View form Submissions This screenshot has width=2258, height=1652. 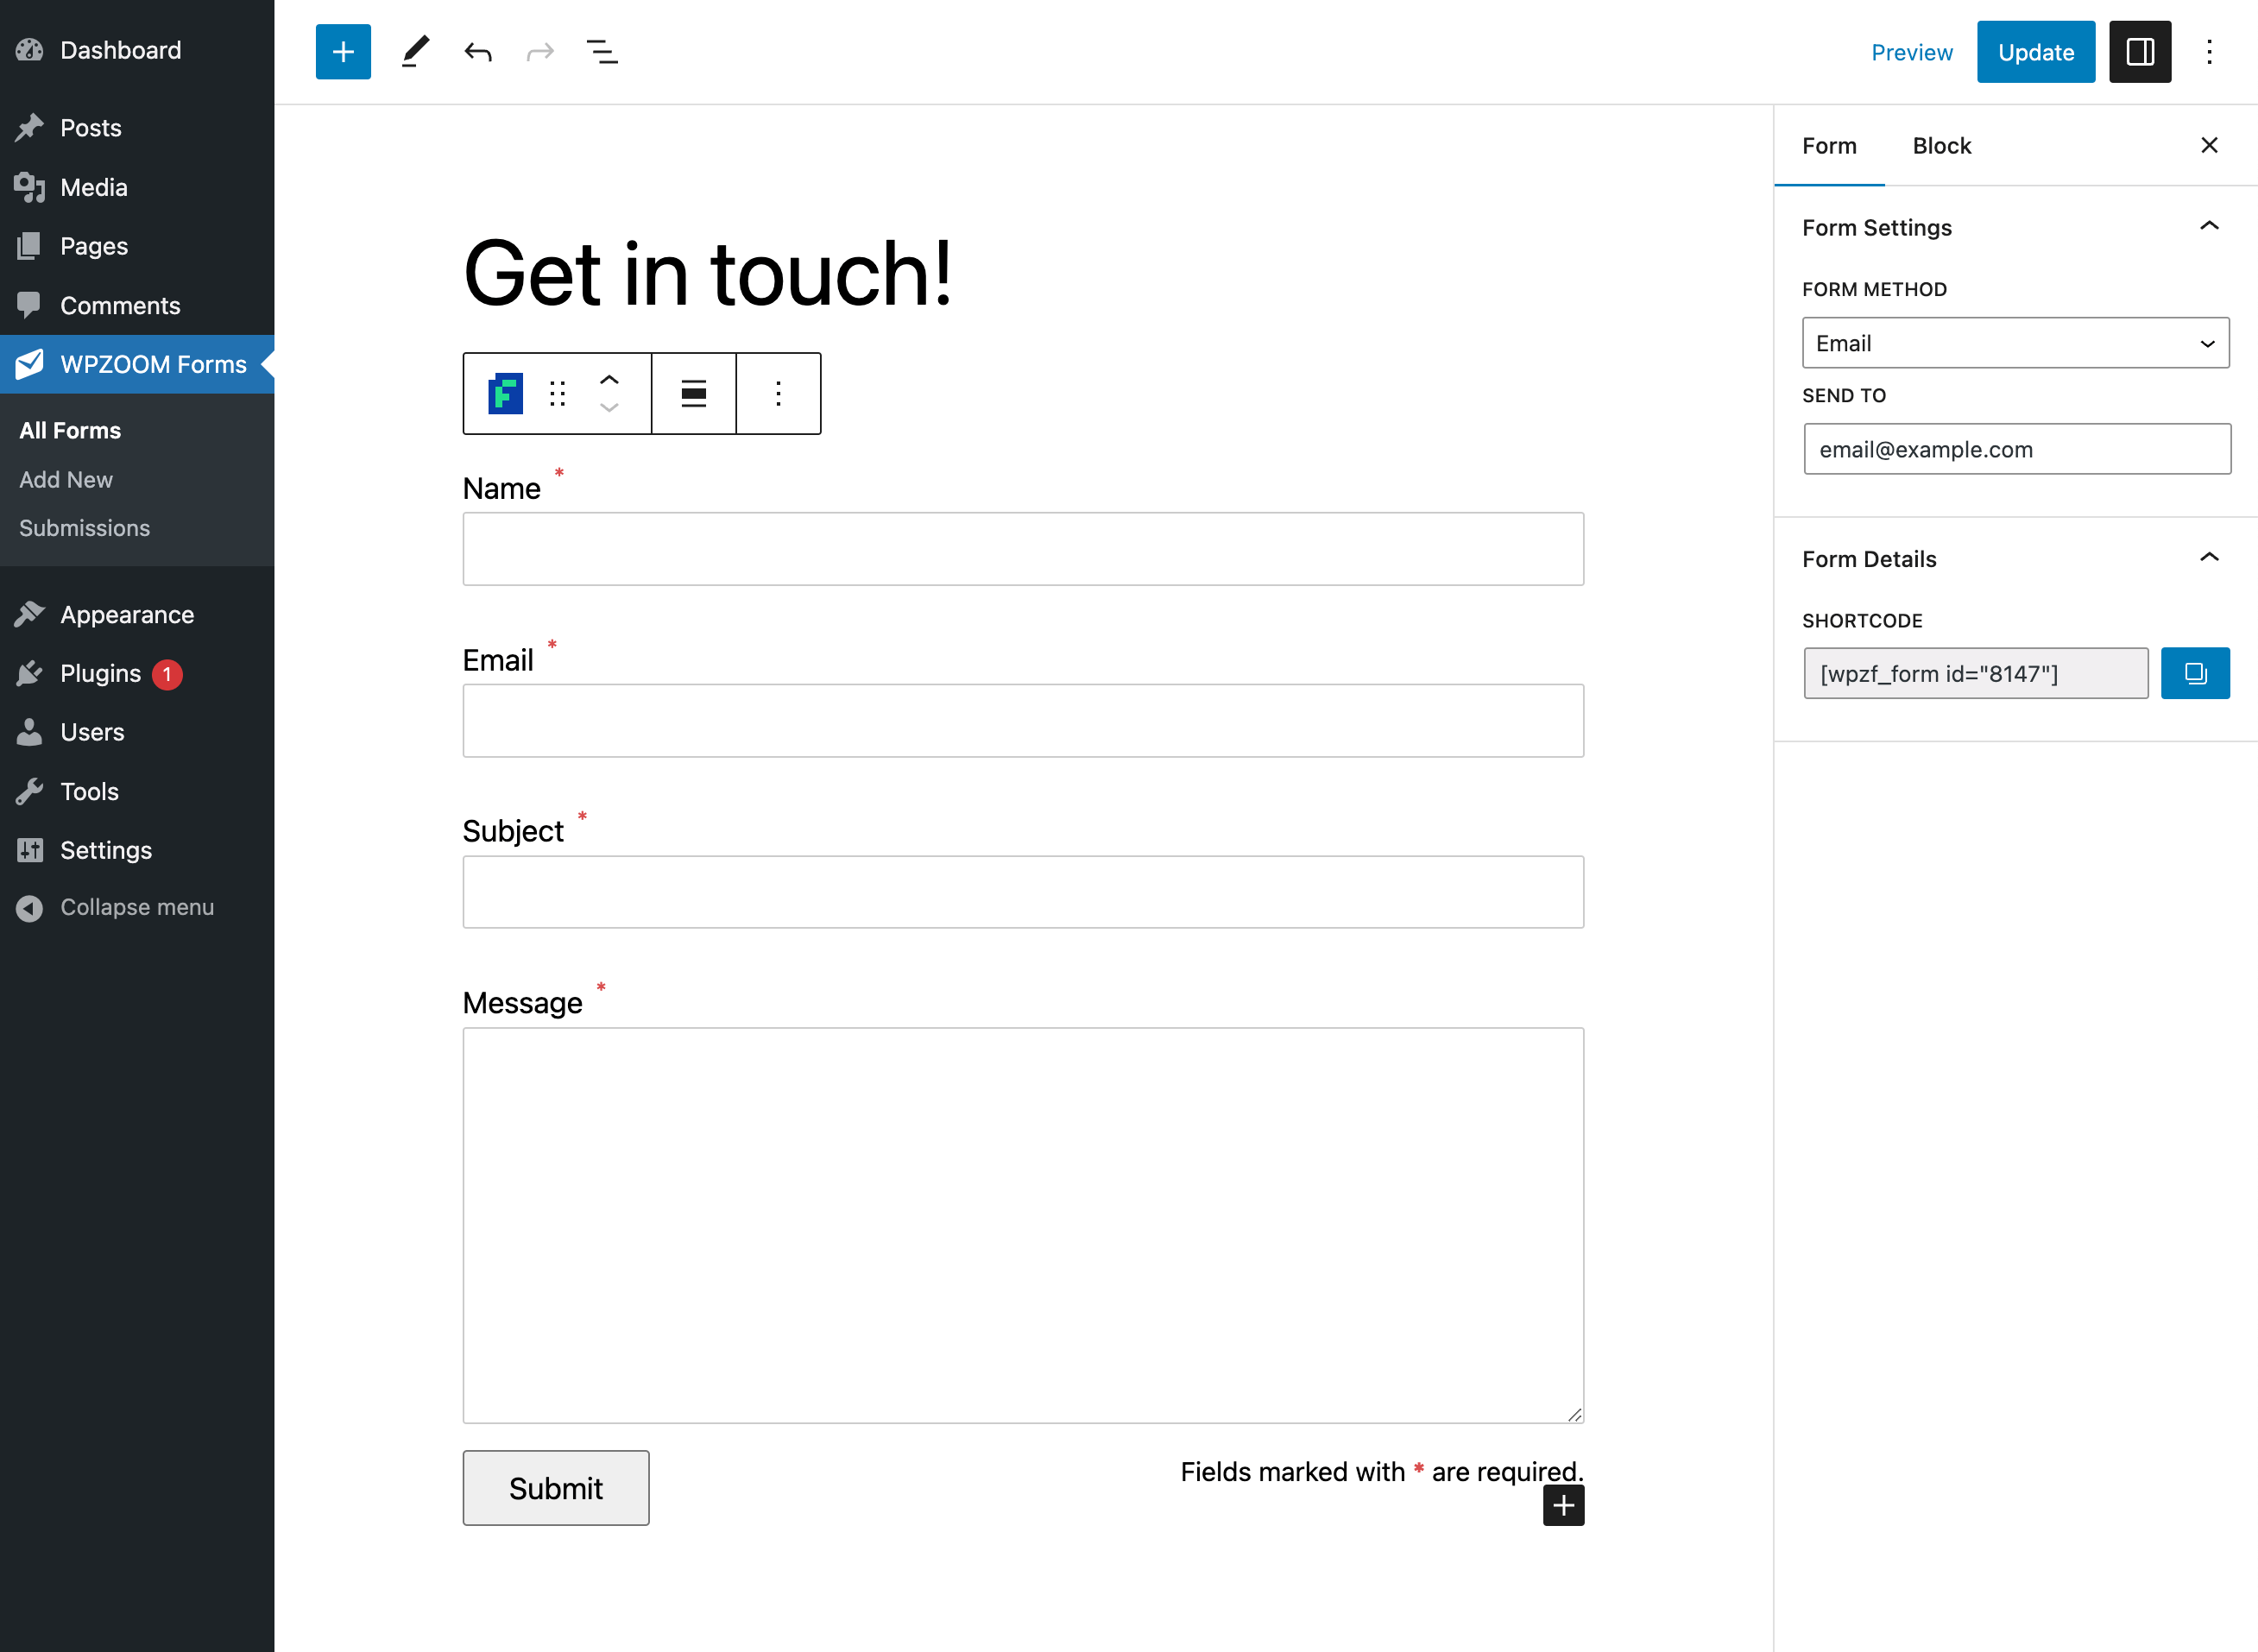pyautogui.click(x=85, y=528)
